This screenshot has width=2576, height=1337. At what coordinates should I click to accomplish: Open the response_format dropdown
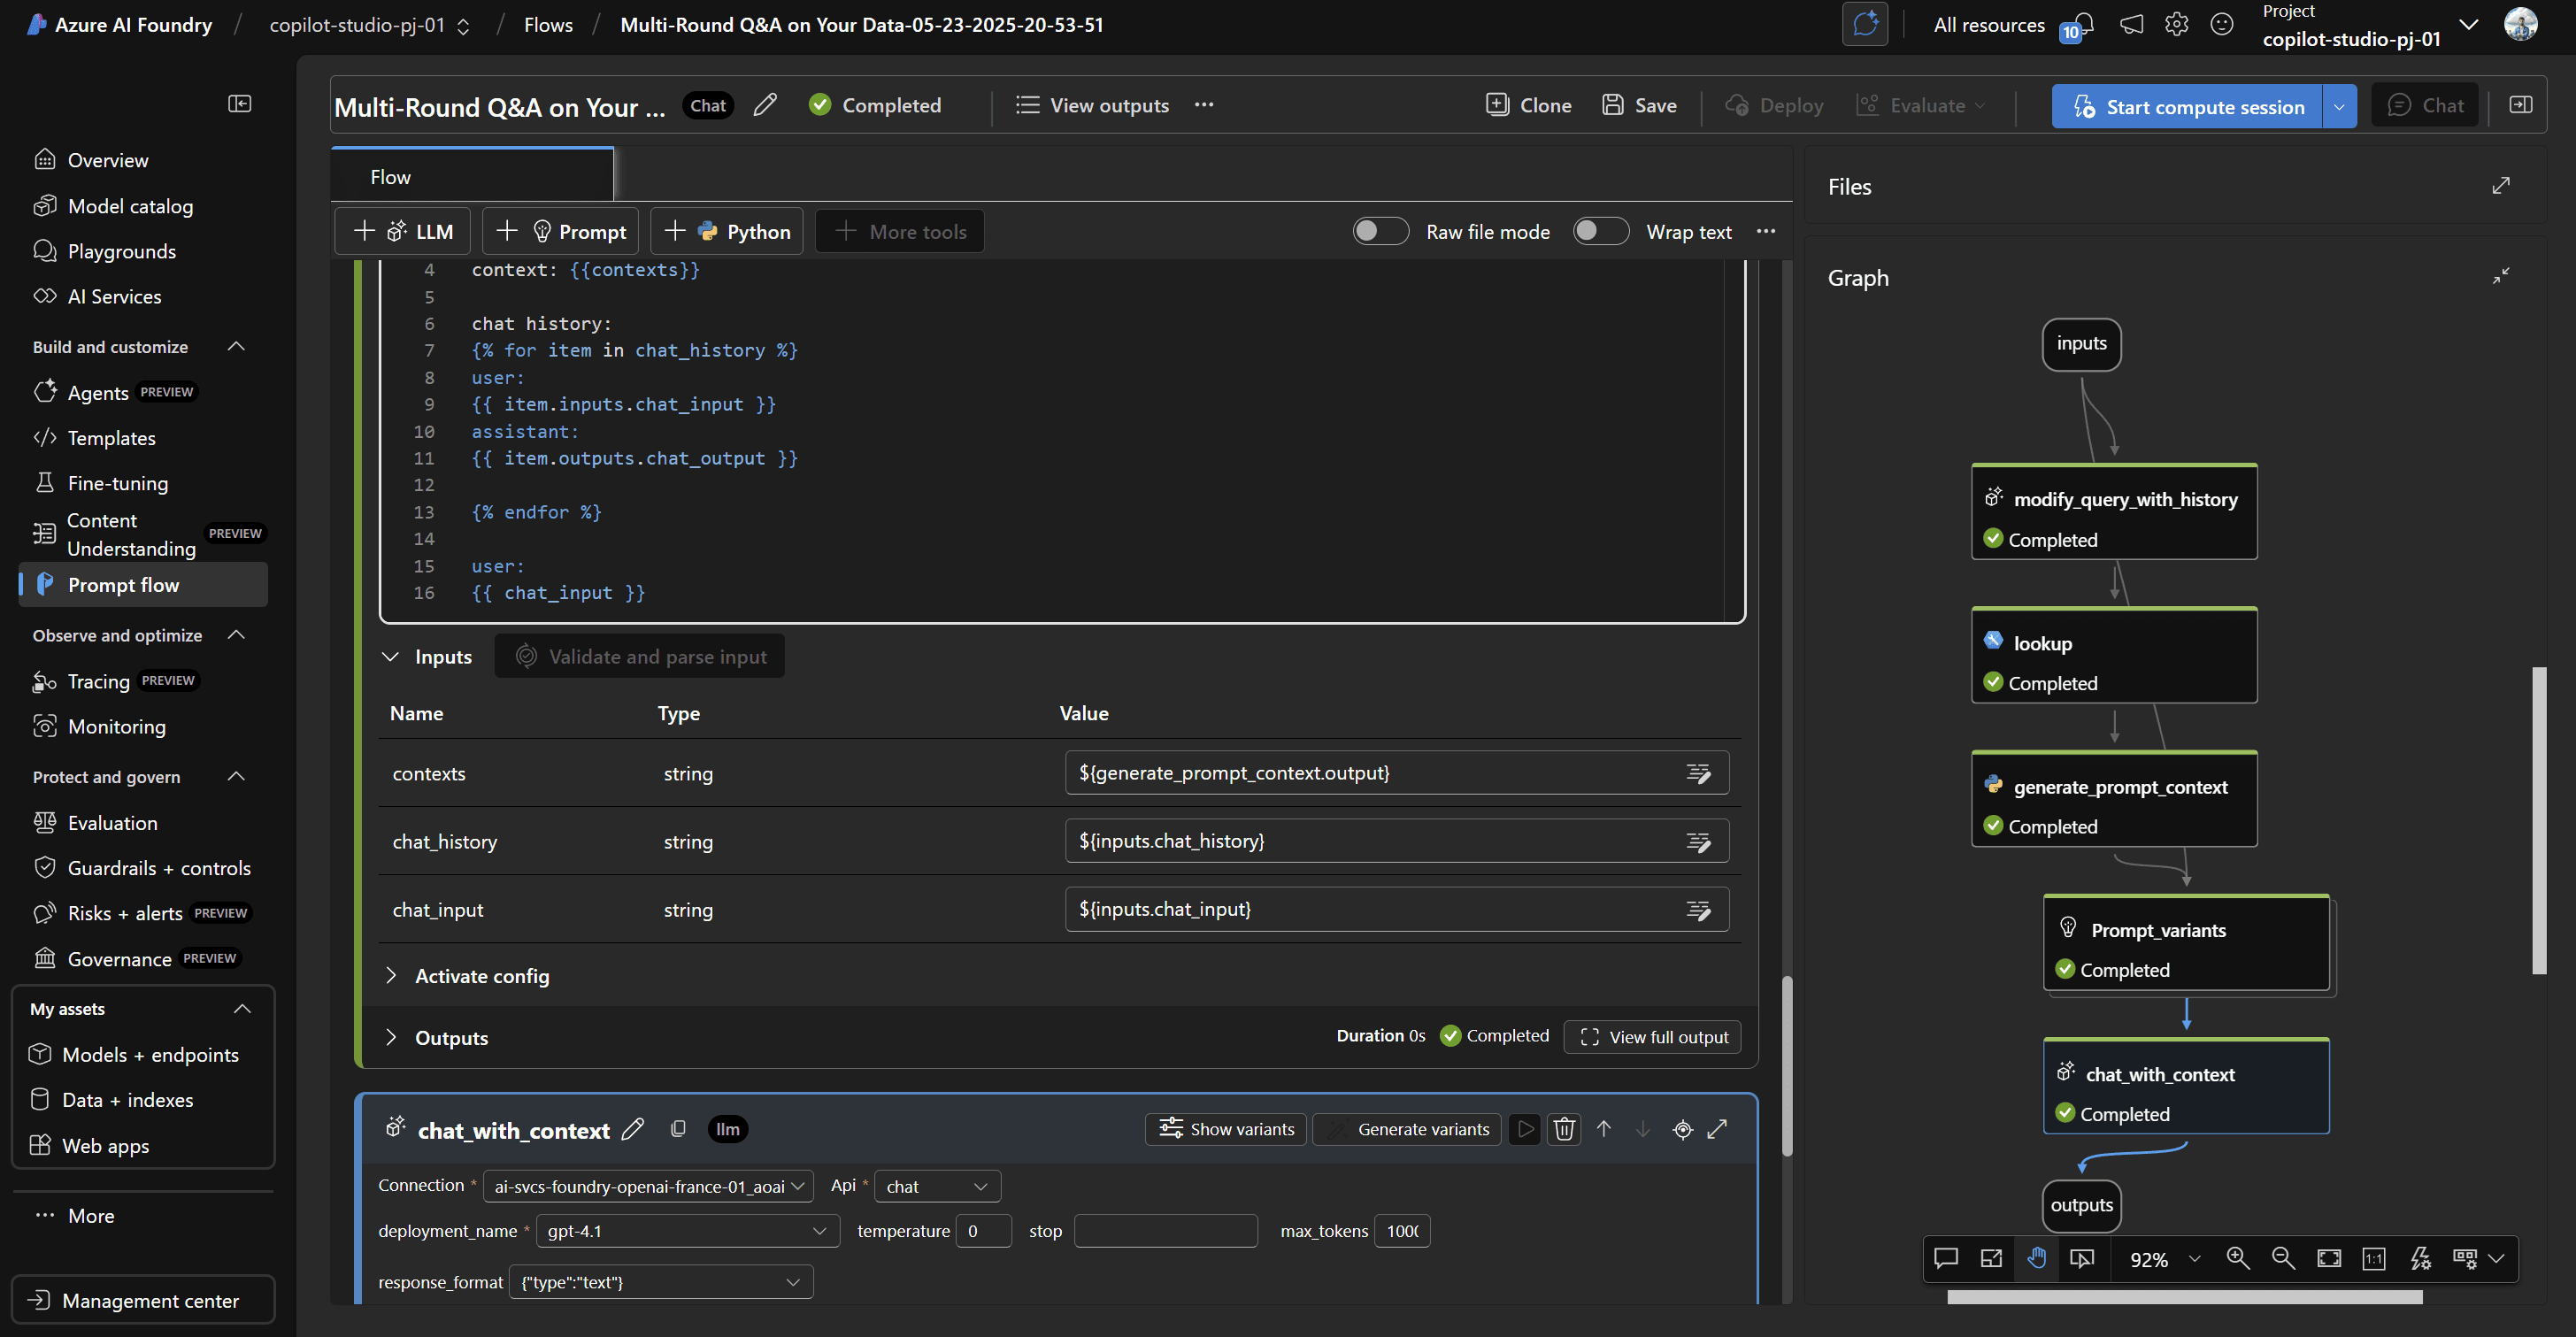click(x=661, y=1281)
